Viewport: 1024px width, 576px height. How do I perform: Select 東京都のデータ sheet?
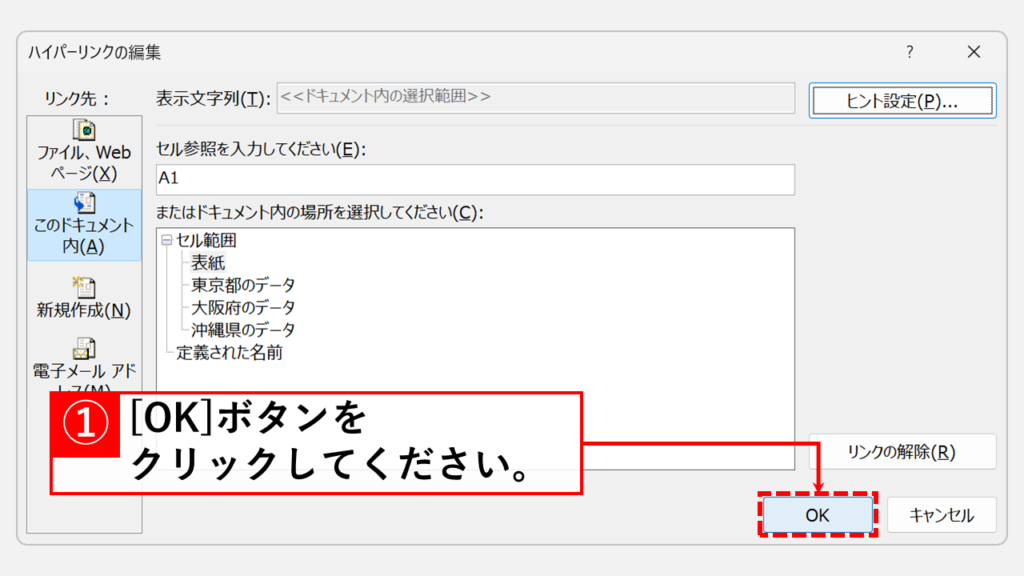[x=243, y=285]
